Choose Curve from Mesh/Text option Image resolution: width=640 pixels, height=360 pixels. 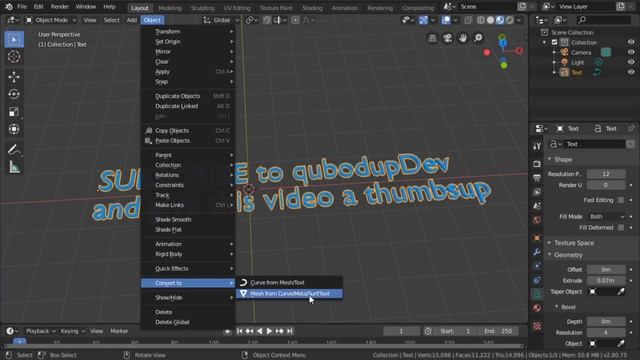click(x=289, y=282)
